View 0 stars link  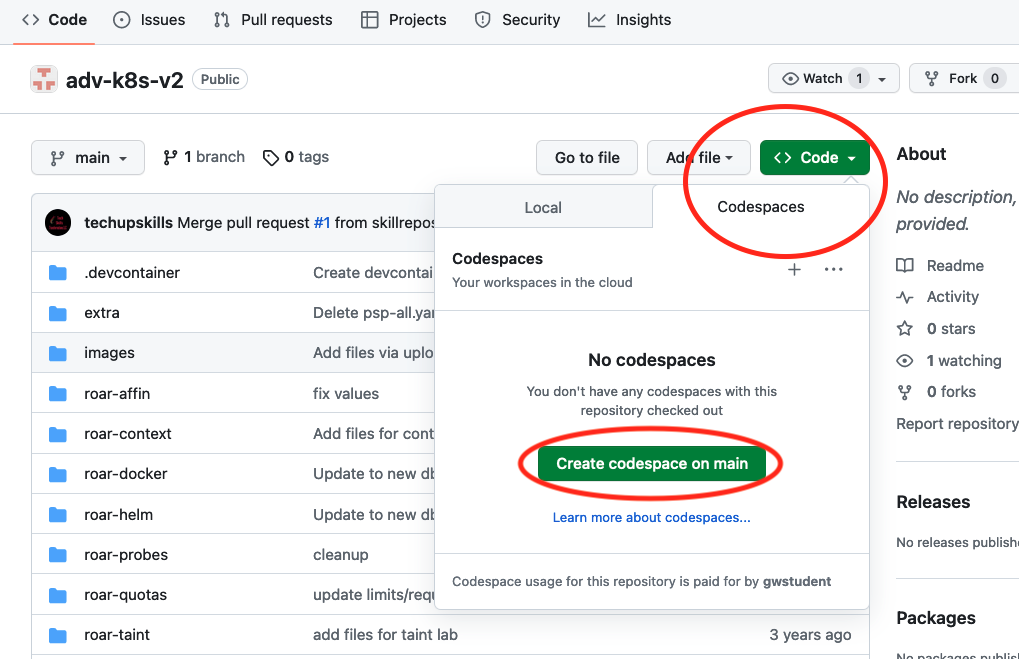point(951,328)
